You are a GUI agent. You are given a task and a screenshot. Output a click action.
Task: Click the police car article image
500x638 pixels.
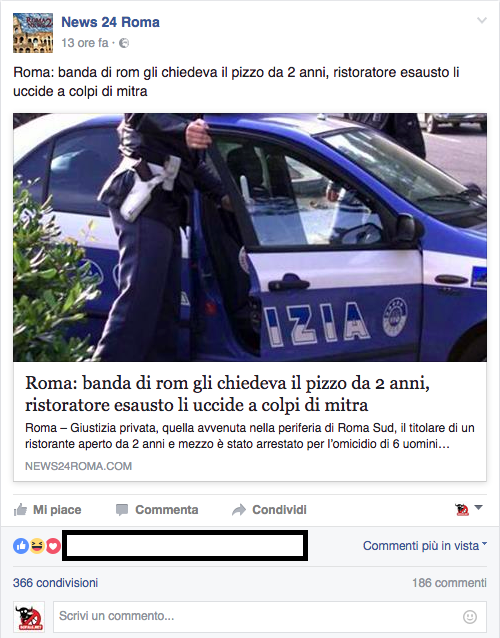tap(250, 237)
